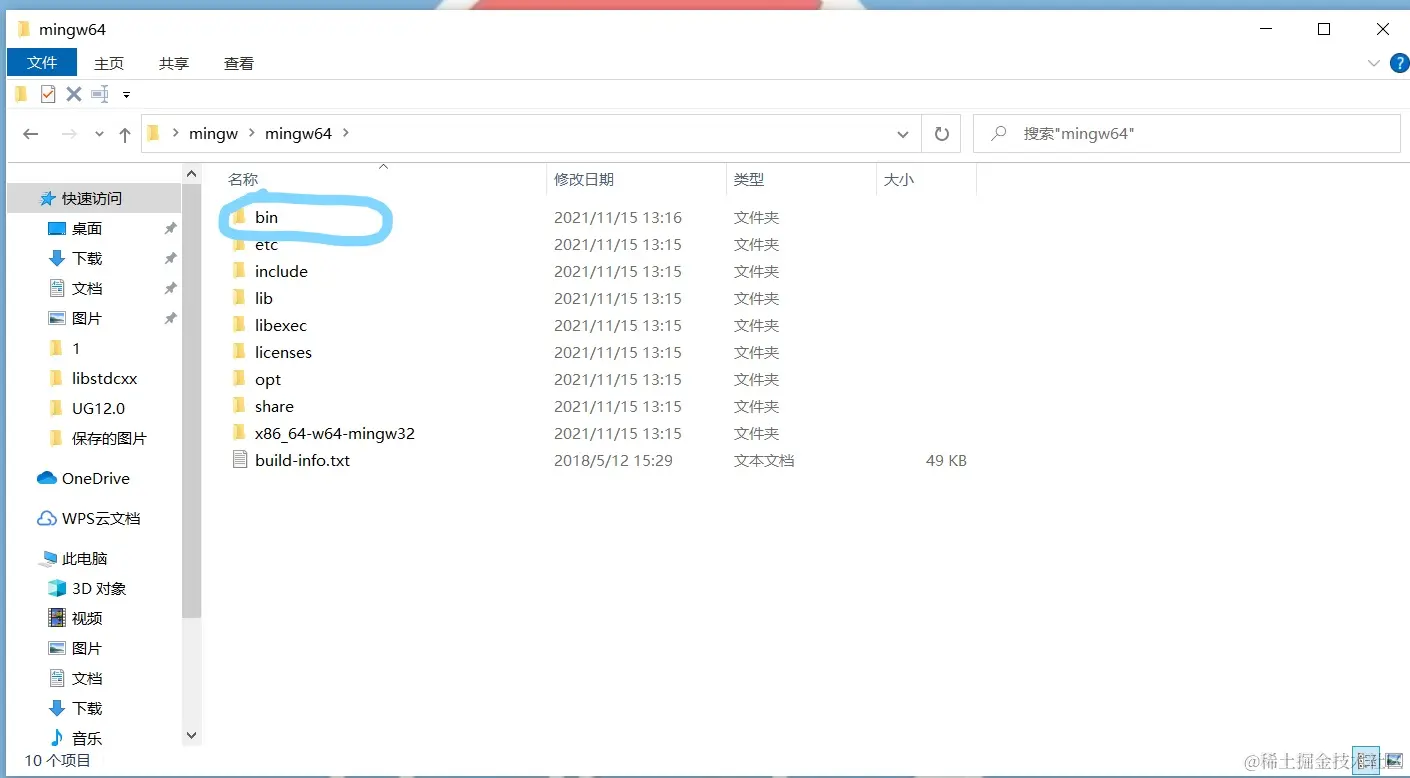Open UG12.0 in navigation pane
Image resolution: width=1410 pixels, height=778 pixels.
[98, 408]
